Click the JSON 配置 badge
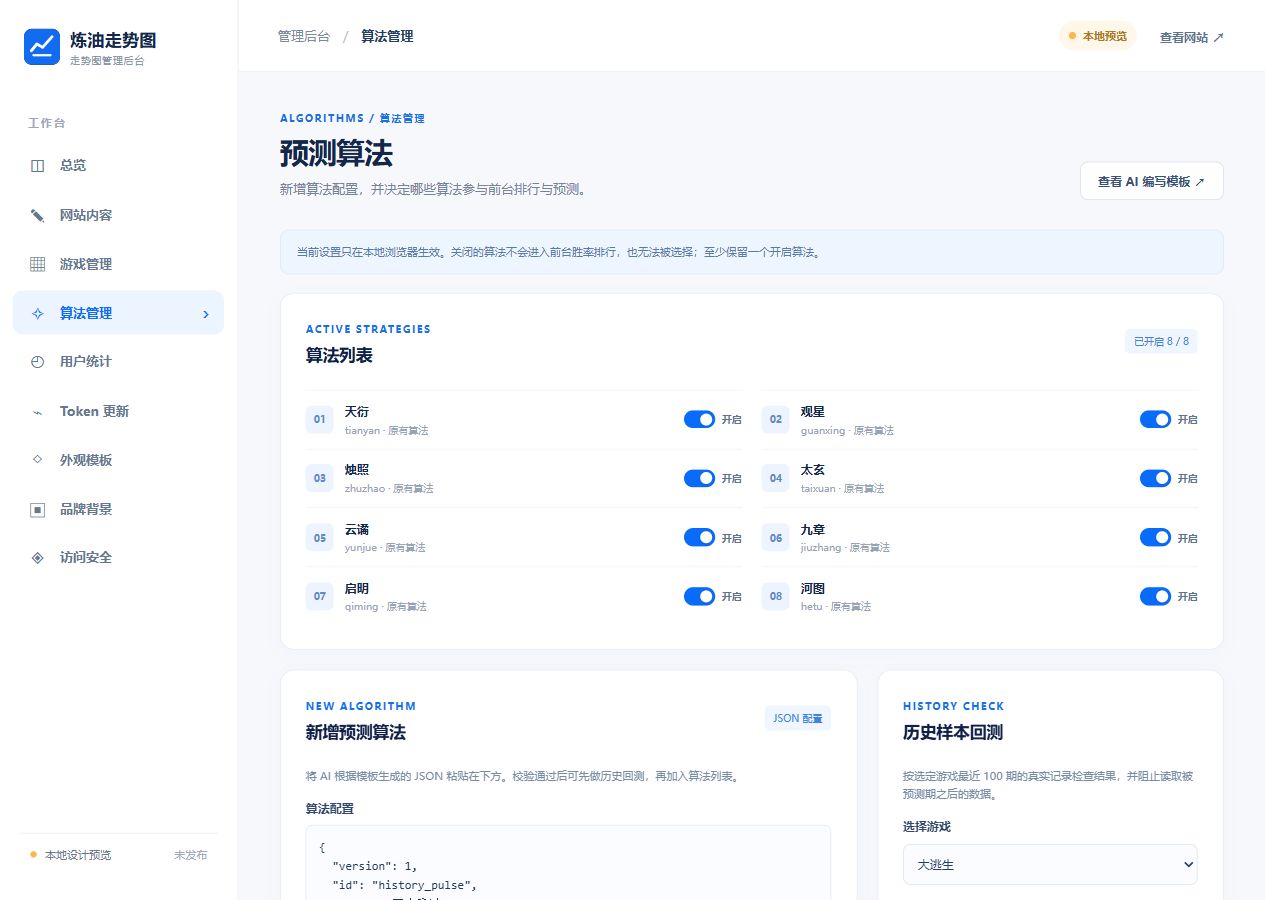 click(x=797, y=719)
